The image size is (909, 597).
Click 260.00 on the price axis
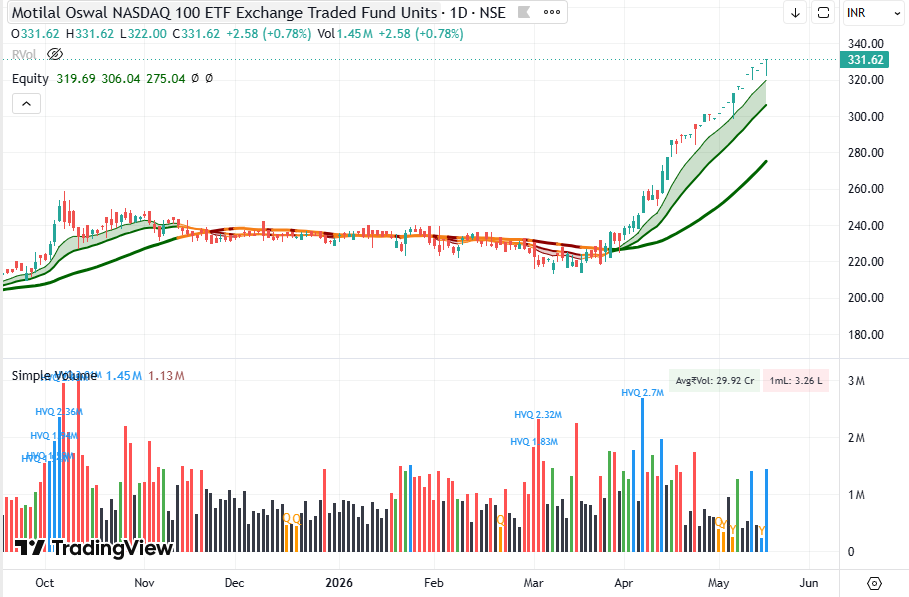[866, 189]
